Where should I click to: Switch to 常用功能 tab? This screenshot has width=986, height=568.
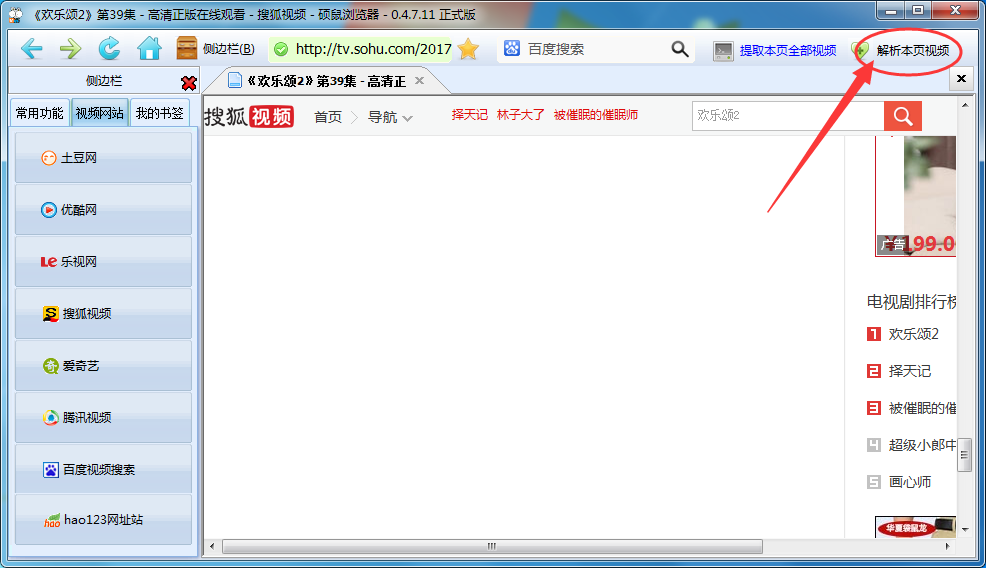point(40,113)
